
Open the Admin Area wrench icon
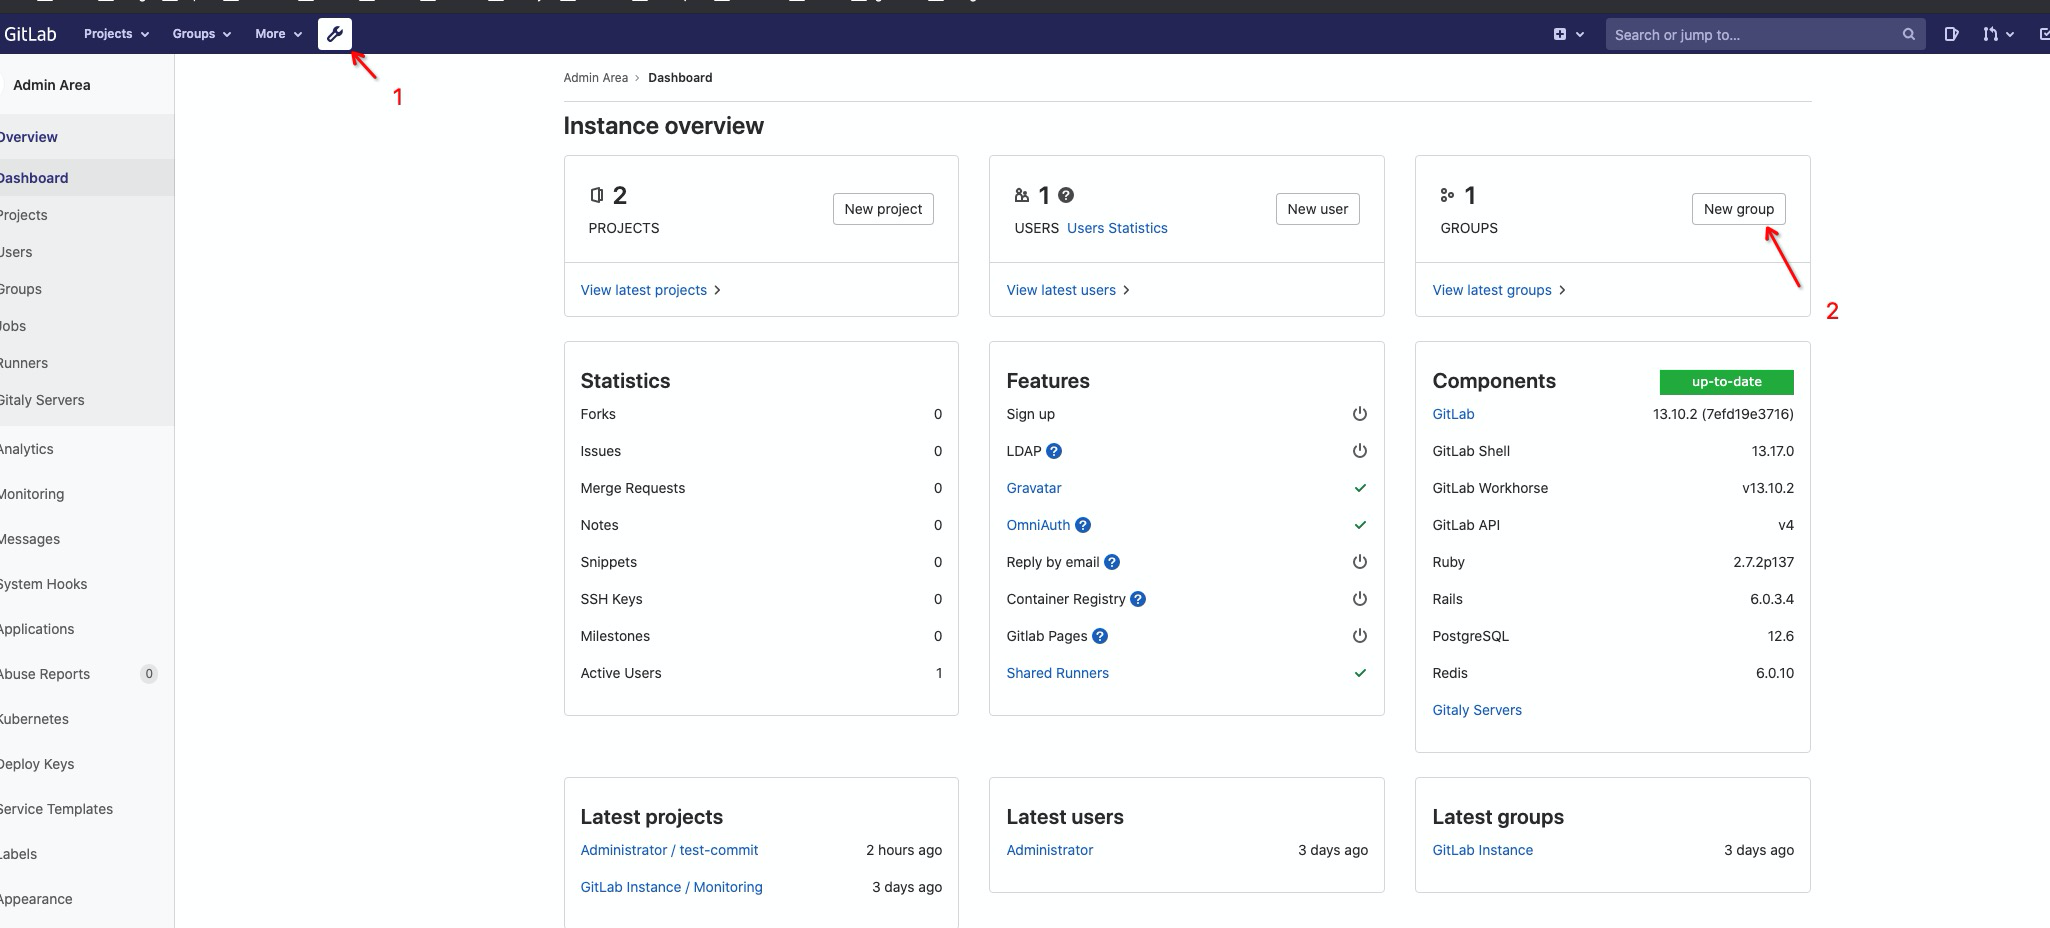(335, 34)
